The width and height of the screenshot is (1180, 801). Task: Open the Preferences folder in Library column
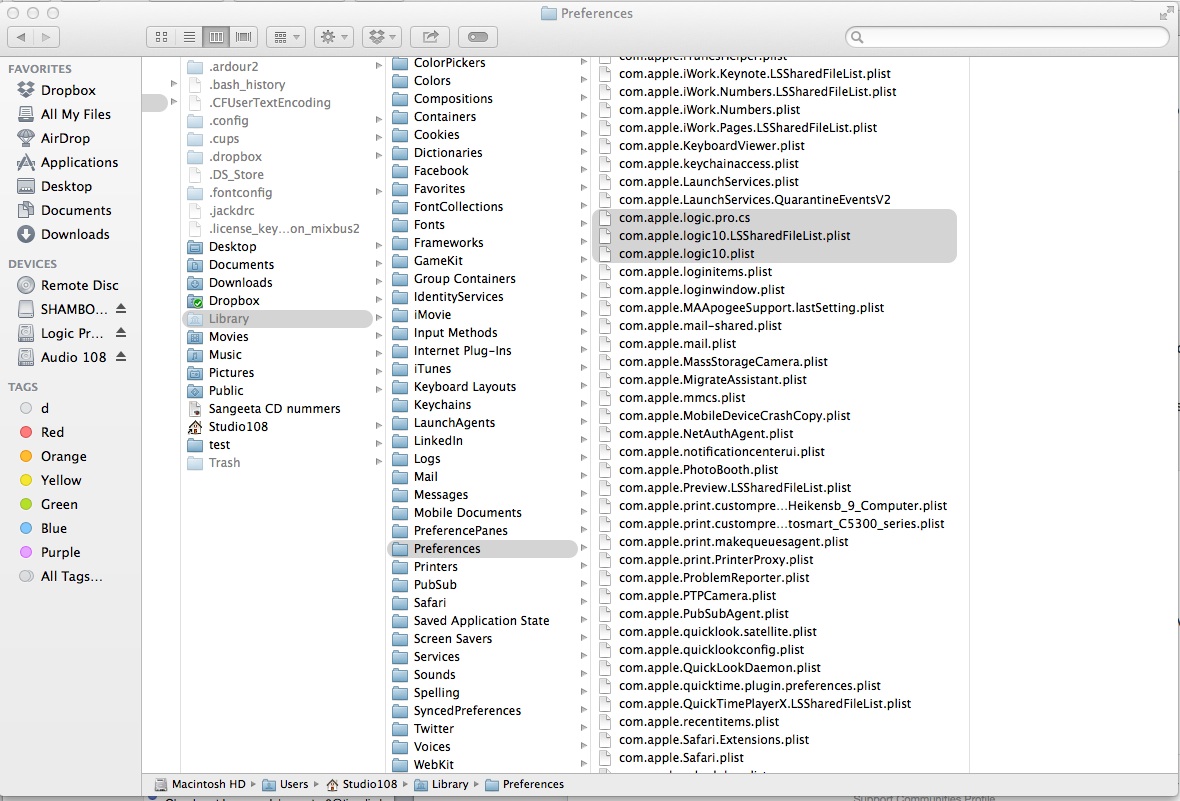tap(482, 549)
